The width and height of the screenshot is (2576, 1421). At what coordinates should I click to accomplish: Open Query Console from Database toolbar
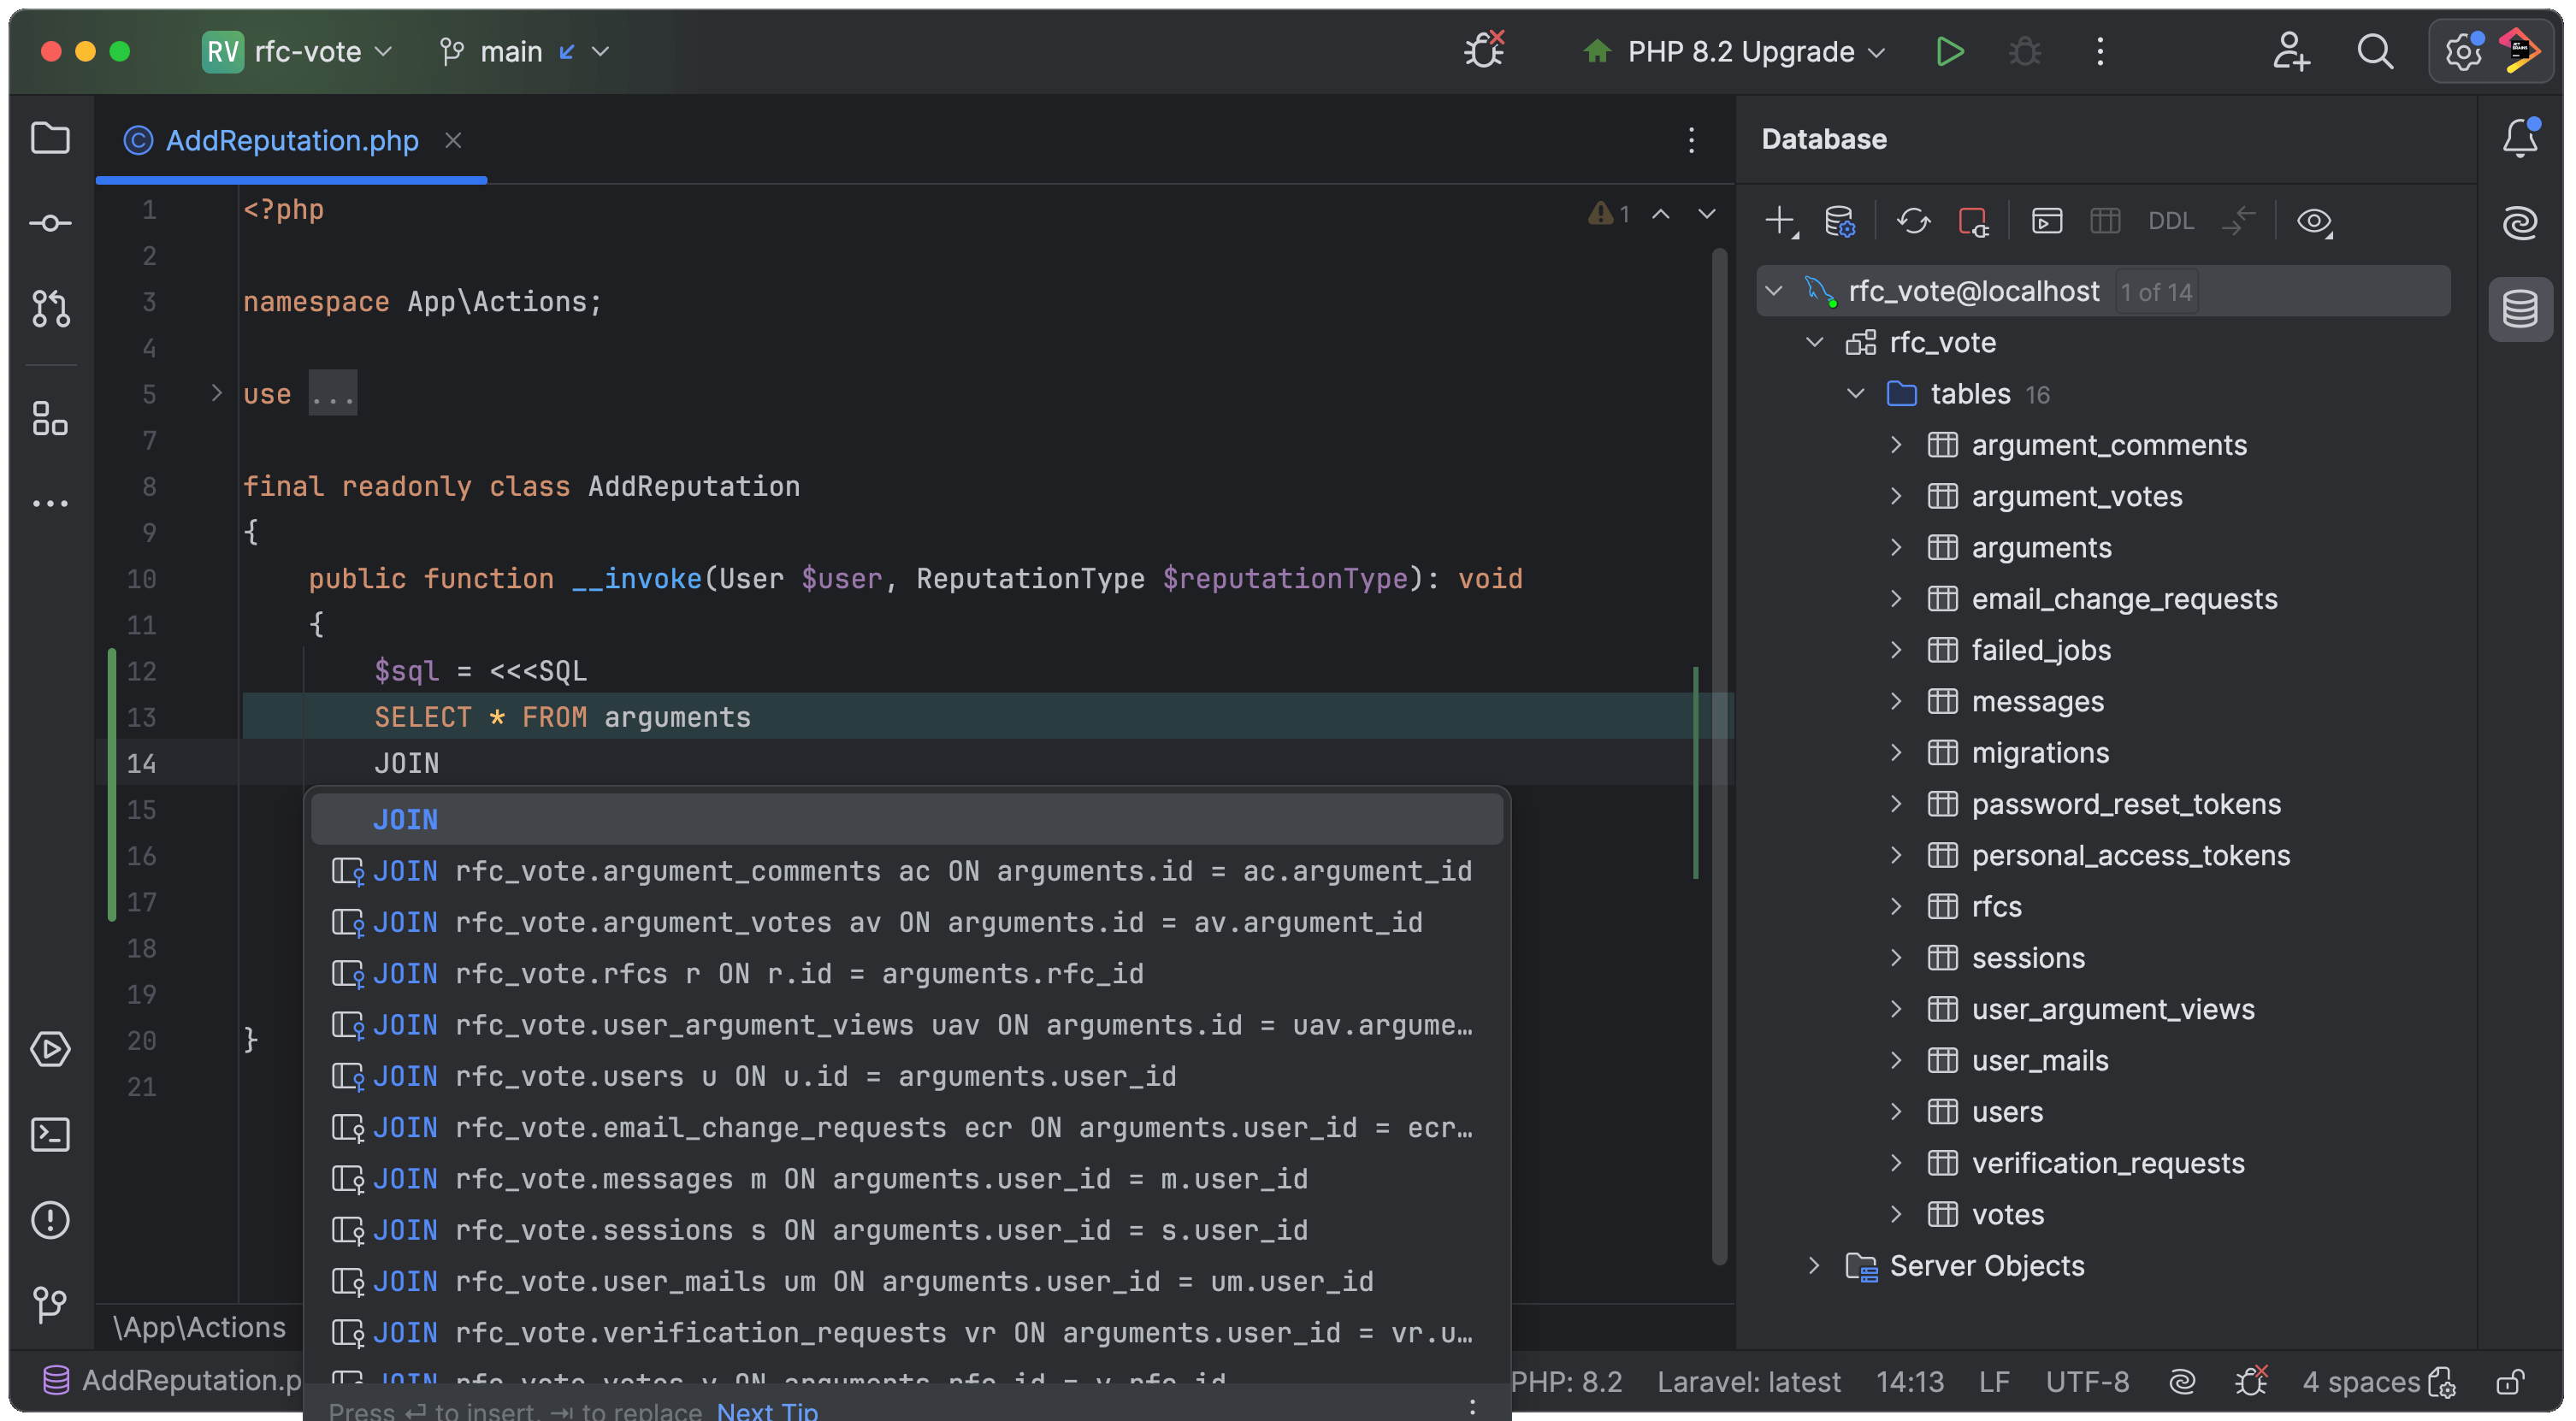click(x=2046, y=221)
